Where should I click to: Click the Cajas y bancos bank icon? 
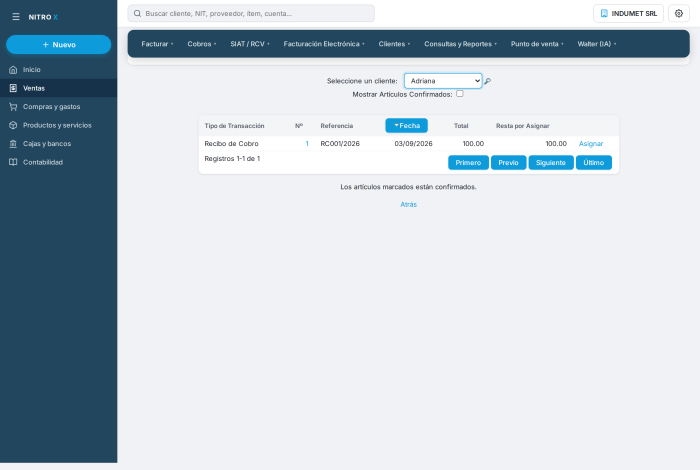13,144
